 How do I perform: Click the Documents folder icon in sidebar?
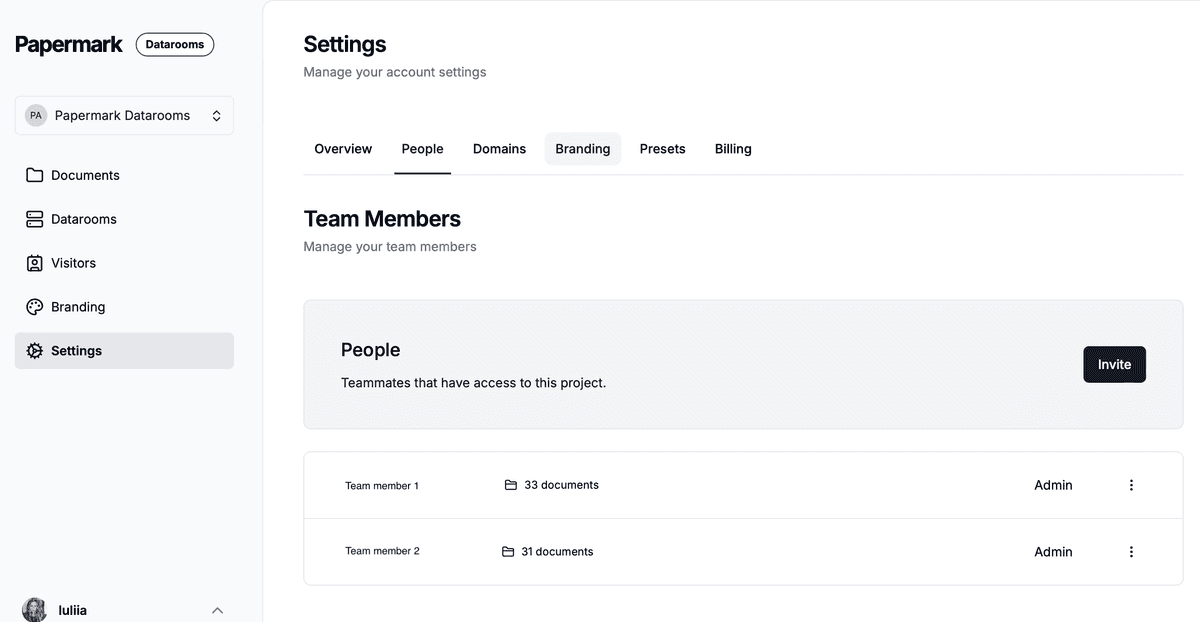pos(34,175)
